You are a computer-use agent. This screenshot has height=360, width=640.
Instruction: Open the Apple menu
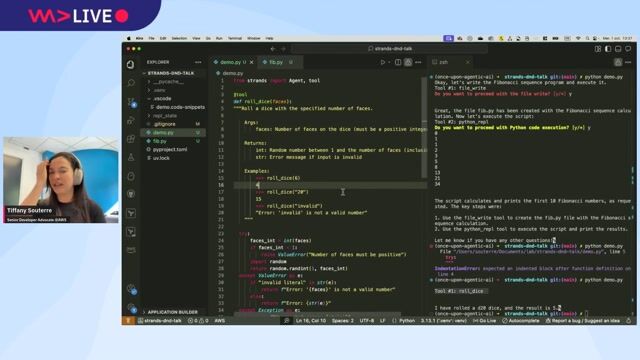(129, 38)
